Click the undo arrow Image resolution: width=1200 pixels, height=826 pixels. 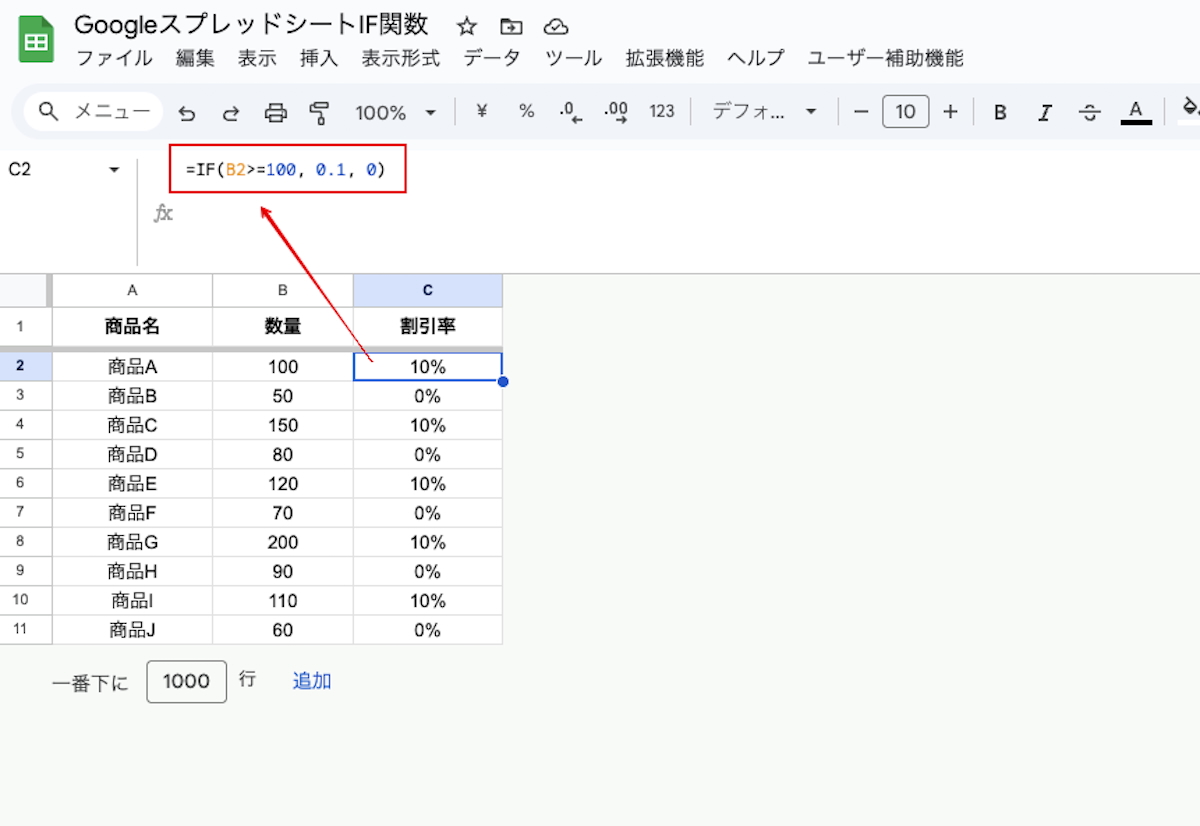tap(187, 112)
